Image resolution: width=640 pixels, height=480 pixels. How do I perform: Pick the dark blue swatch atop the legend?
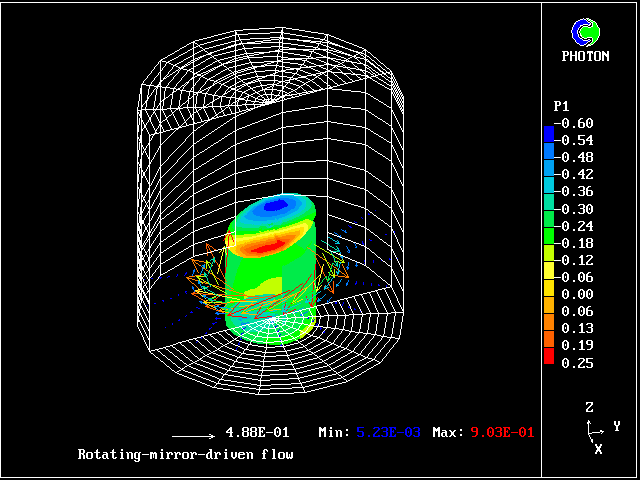(x=548, y=132)
